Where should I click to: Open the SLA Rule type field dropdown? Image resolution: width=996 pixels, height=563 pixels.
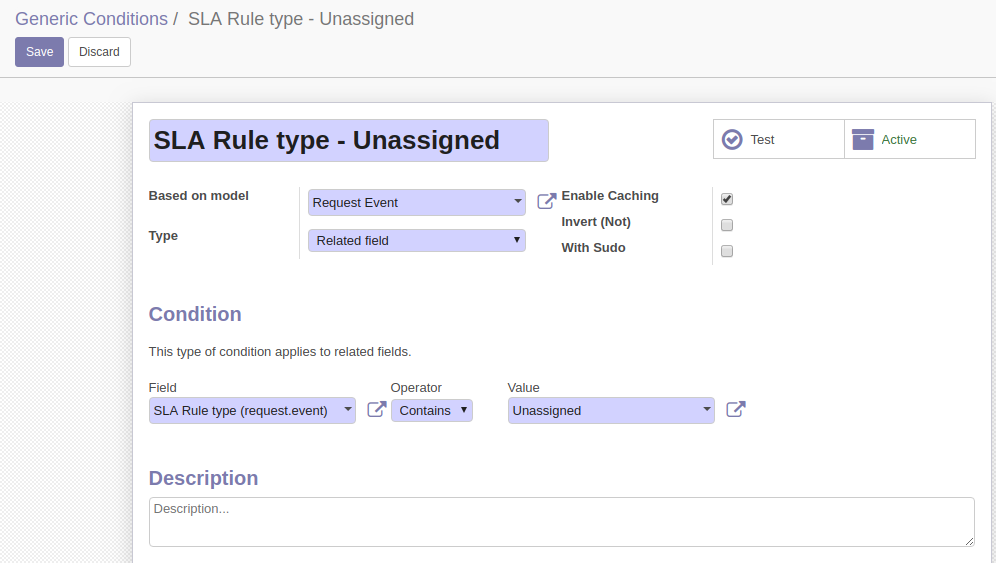[252, 410]
